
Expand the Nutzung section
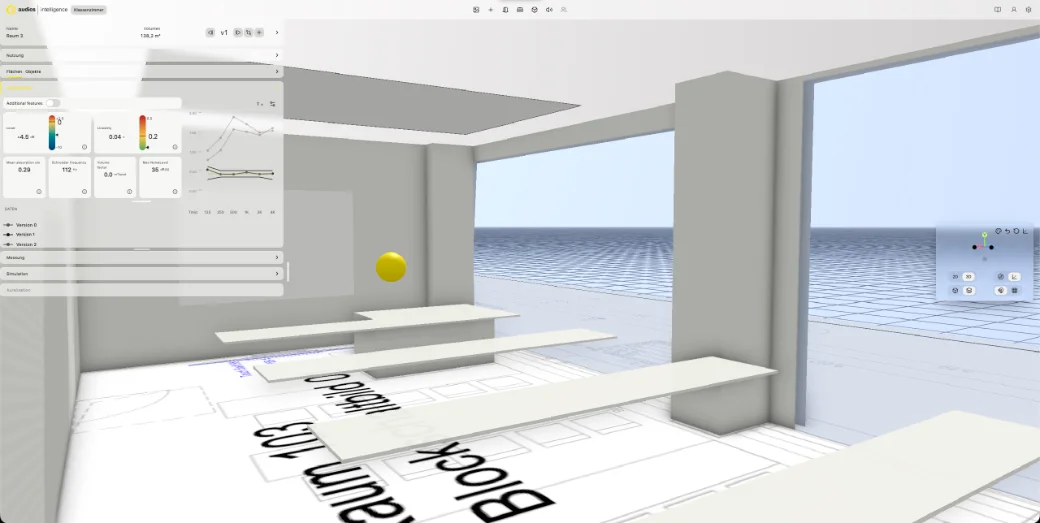142,56
